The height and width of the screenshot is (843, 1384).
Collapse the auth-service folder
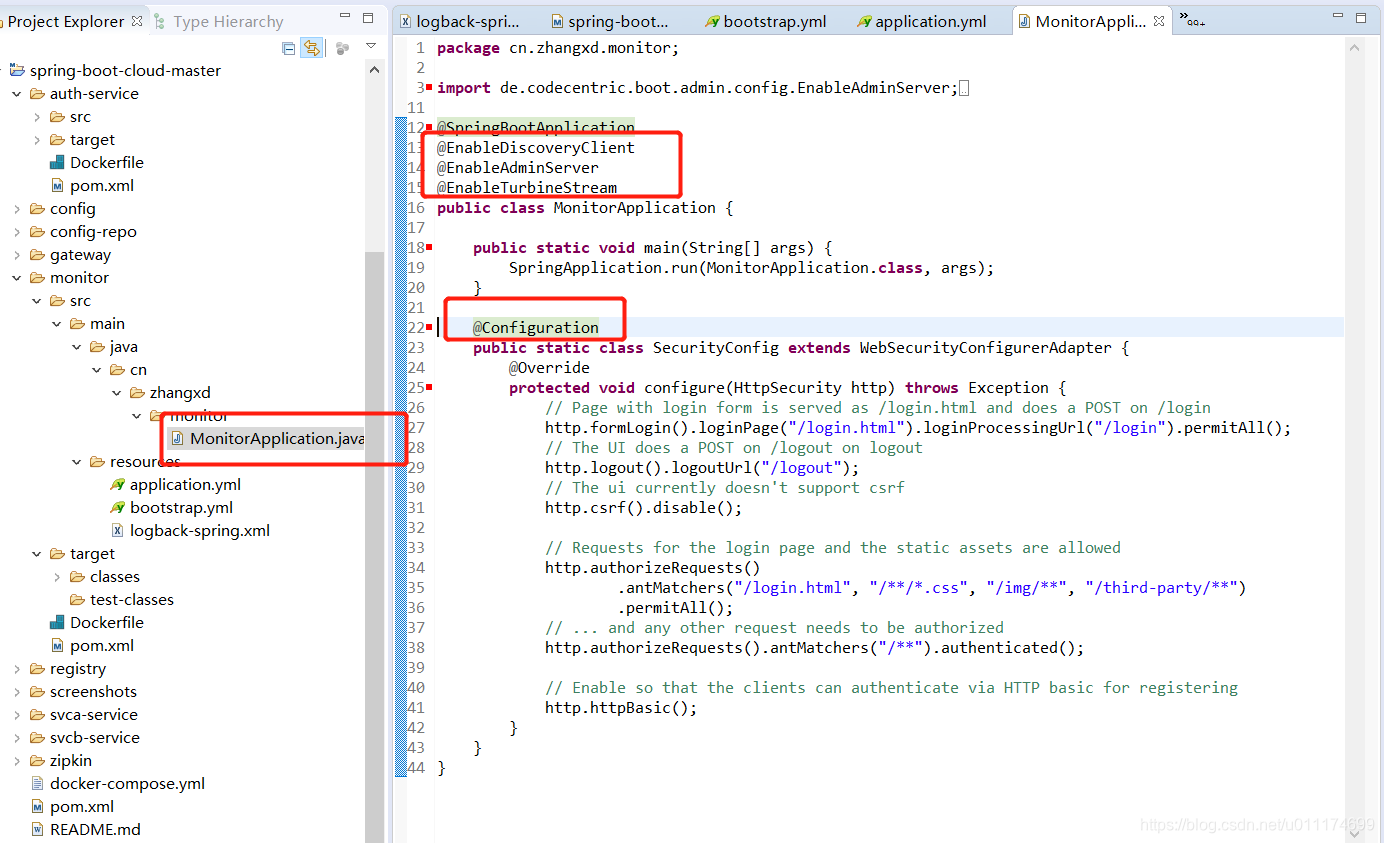(17, 93)
